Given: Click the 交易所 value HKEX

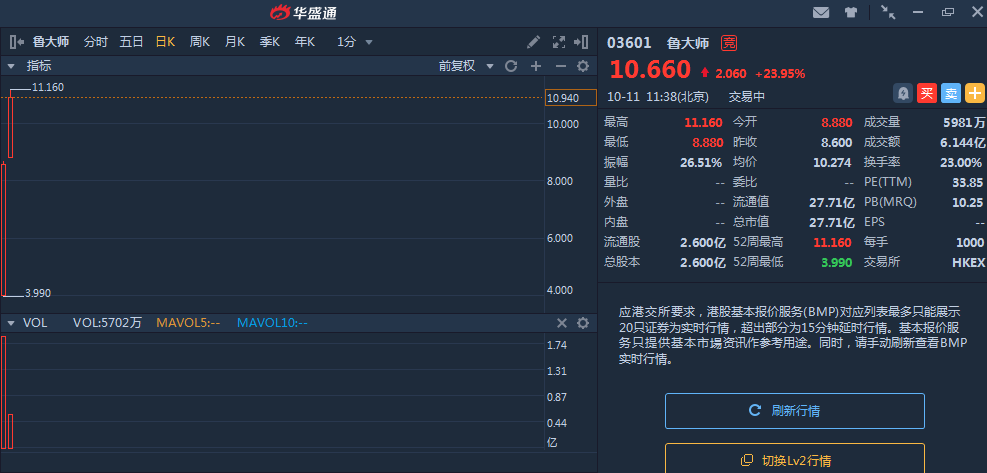Looking at the screenshot, I should [x=968, y=262].
